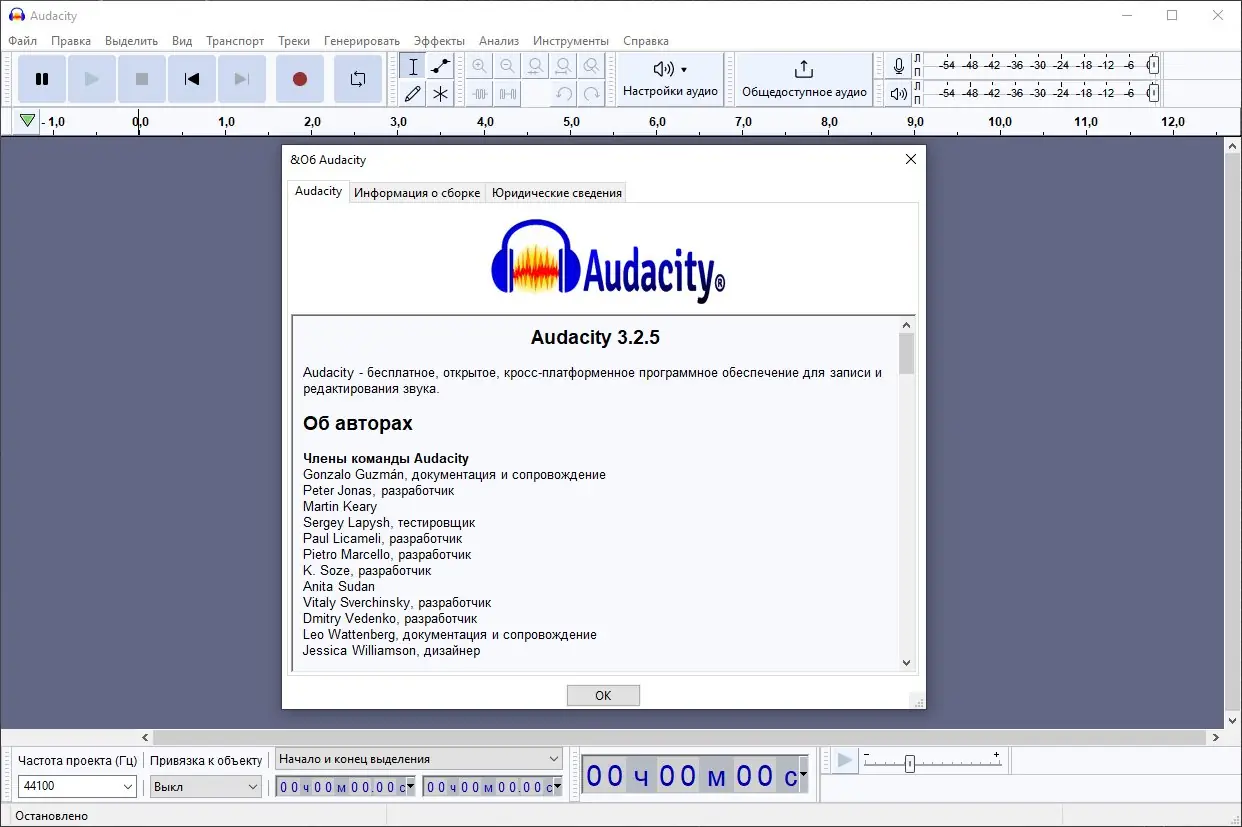Open the Выделить menu
1242x827 pixels.
[131, 41]
